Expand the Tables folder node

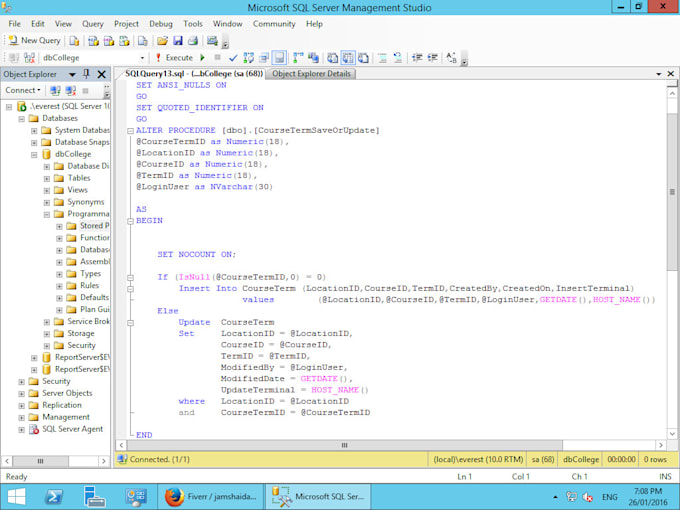pyautogui.click(x=46, y=178)
